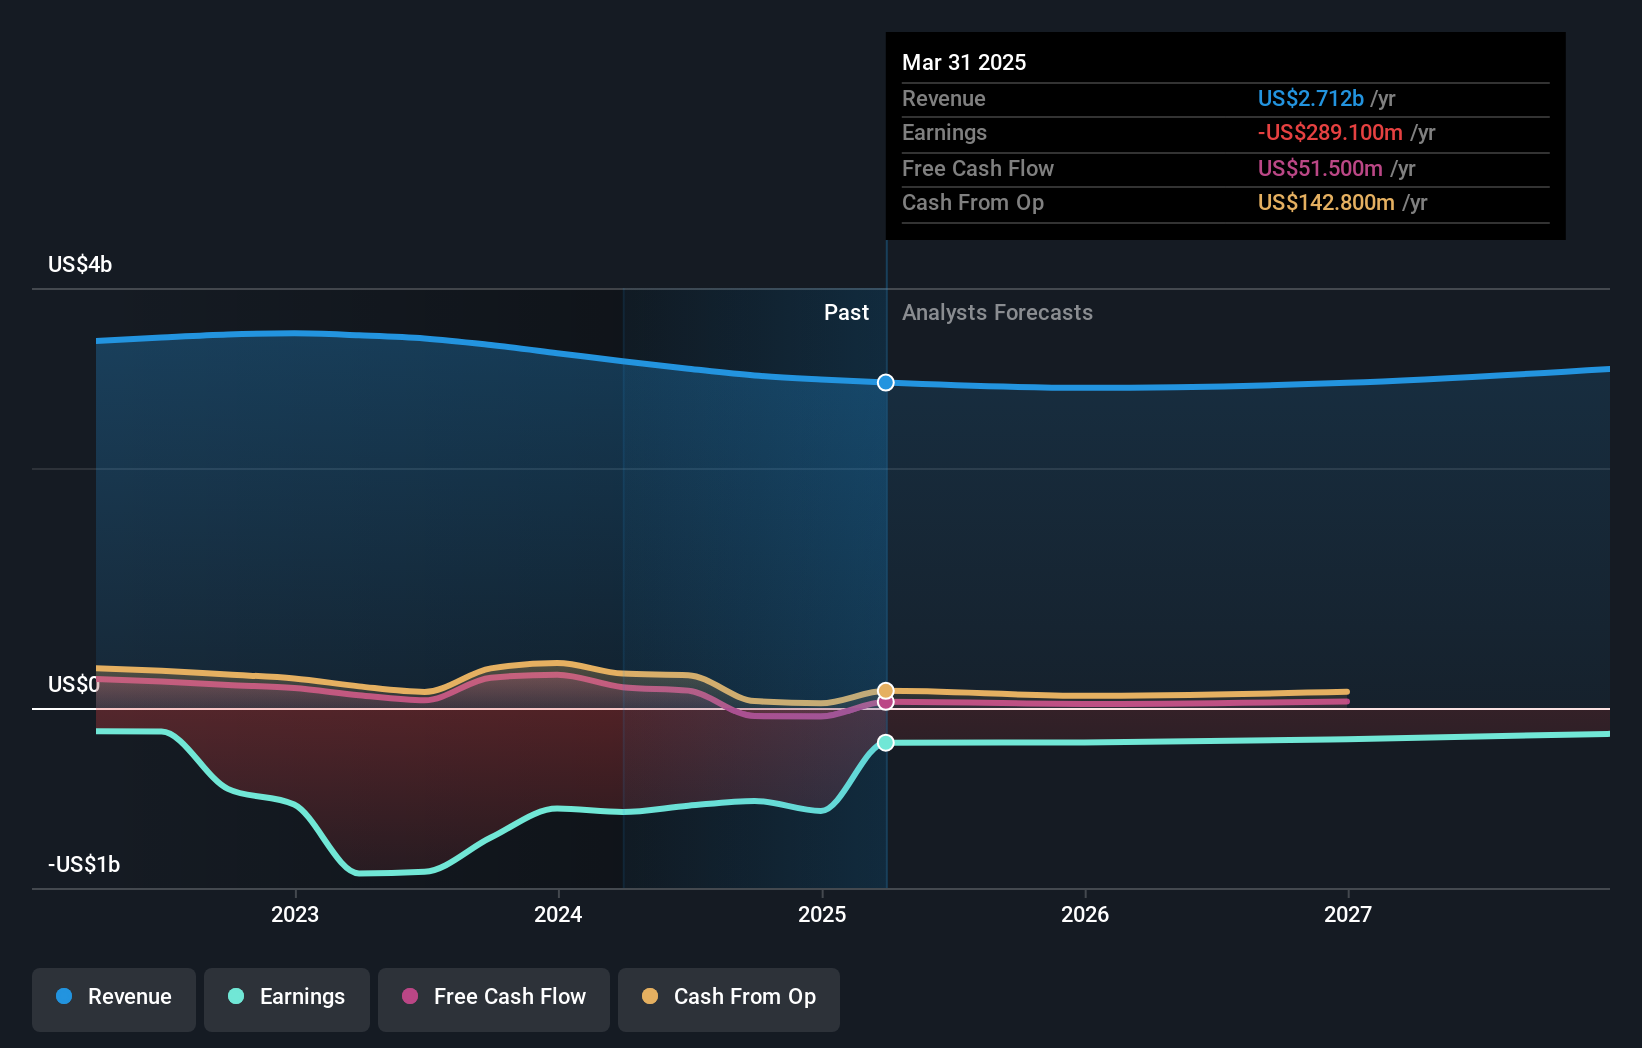Click the Revenue row label in tooltip
The height and width of the screenshot is (1048, 1642).
tap(943, 98)
